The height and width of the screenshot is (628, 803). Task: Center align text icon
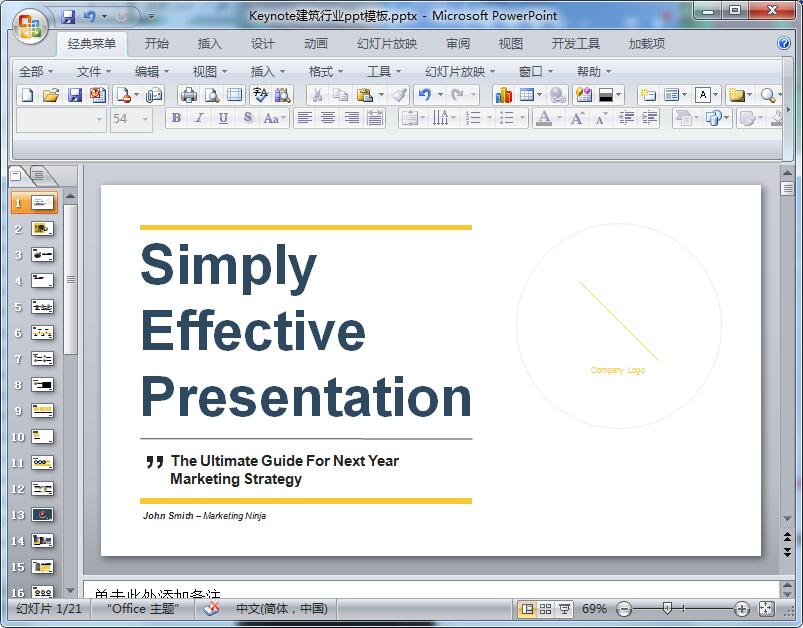click(x=328, y=119)
